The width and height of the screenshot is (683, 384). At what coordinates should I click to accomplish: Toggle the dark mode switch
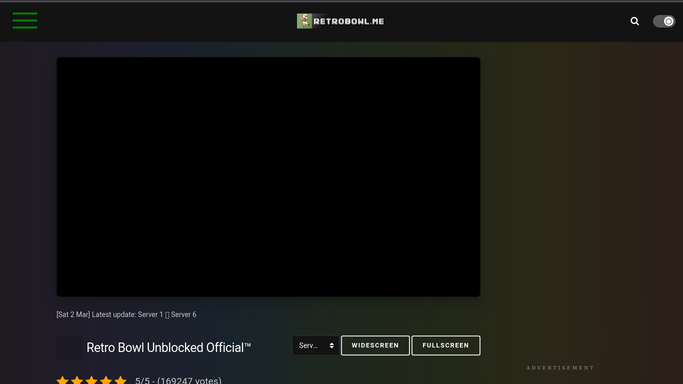coord(664,21)
